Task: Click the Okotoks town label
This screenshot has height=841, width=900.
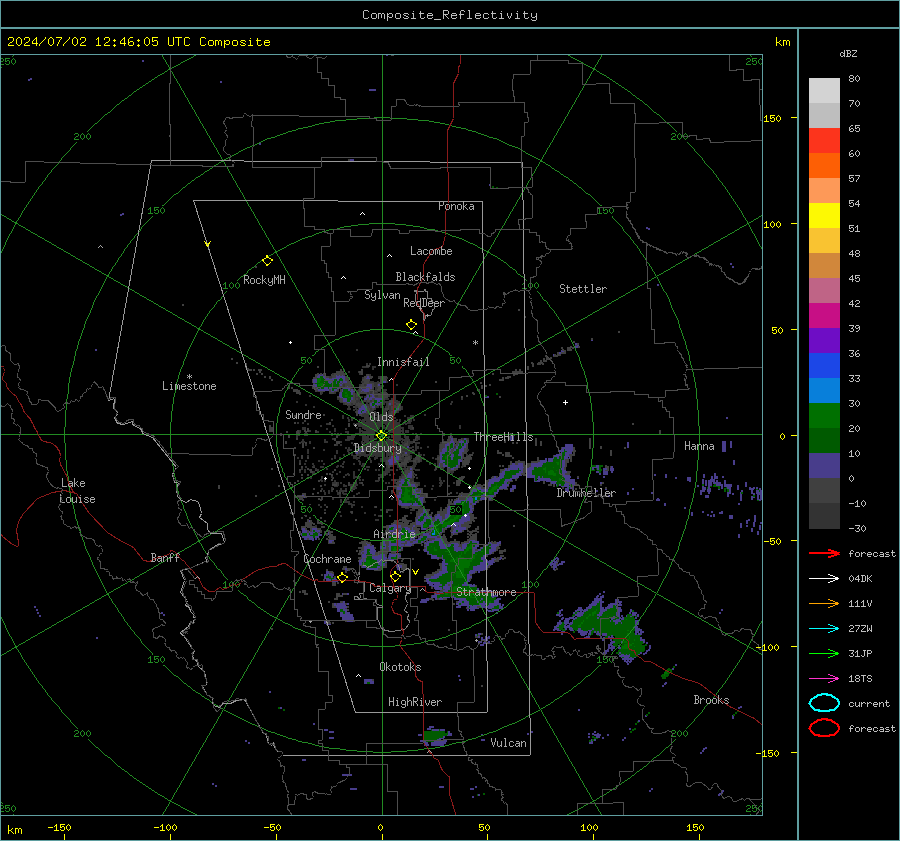Action: pos(400,667)
